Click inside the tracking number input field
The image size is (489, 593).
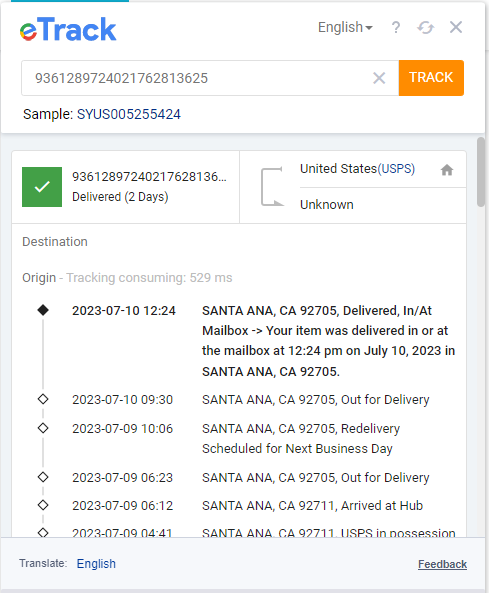(x=197, y=78)
